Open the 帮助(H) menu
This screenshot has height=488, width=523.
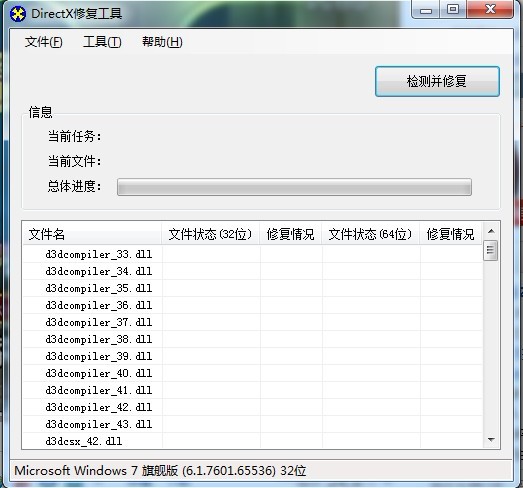click(x=162, y=42)
